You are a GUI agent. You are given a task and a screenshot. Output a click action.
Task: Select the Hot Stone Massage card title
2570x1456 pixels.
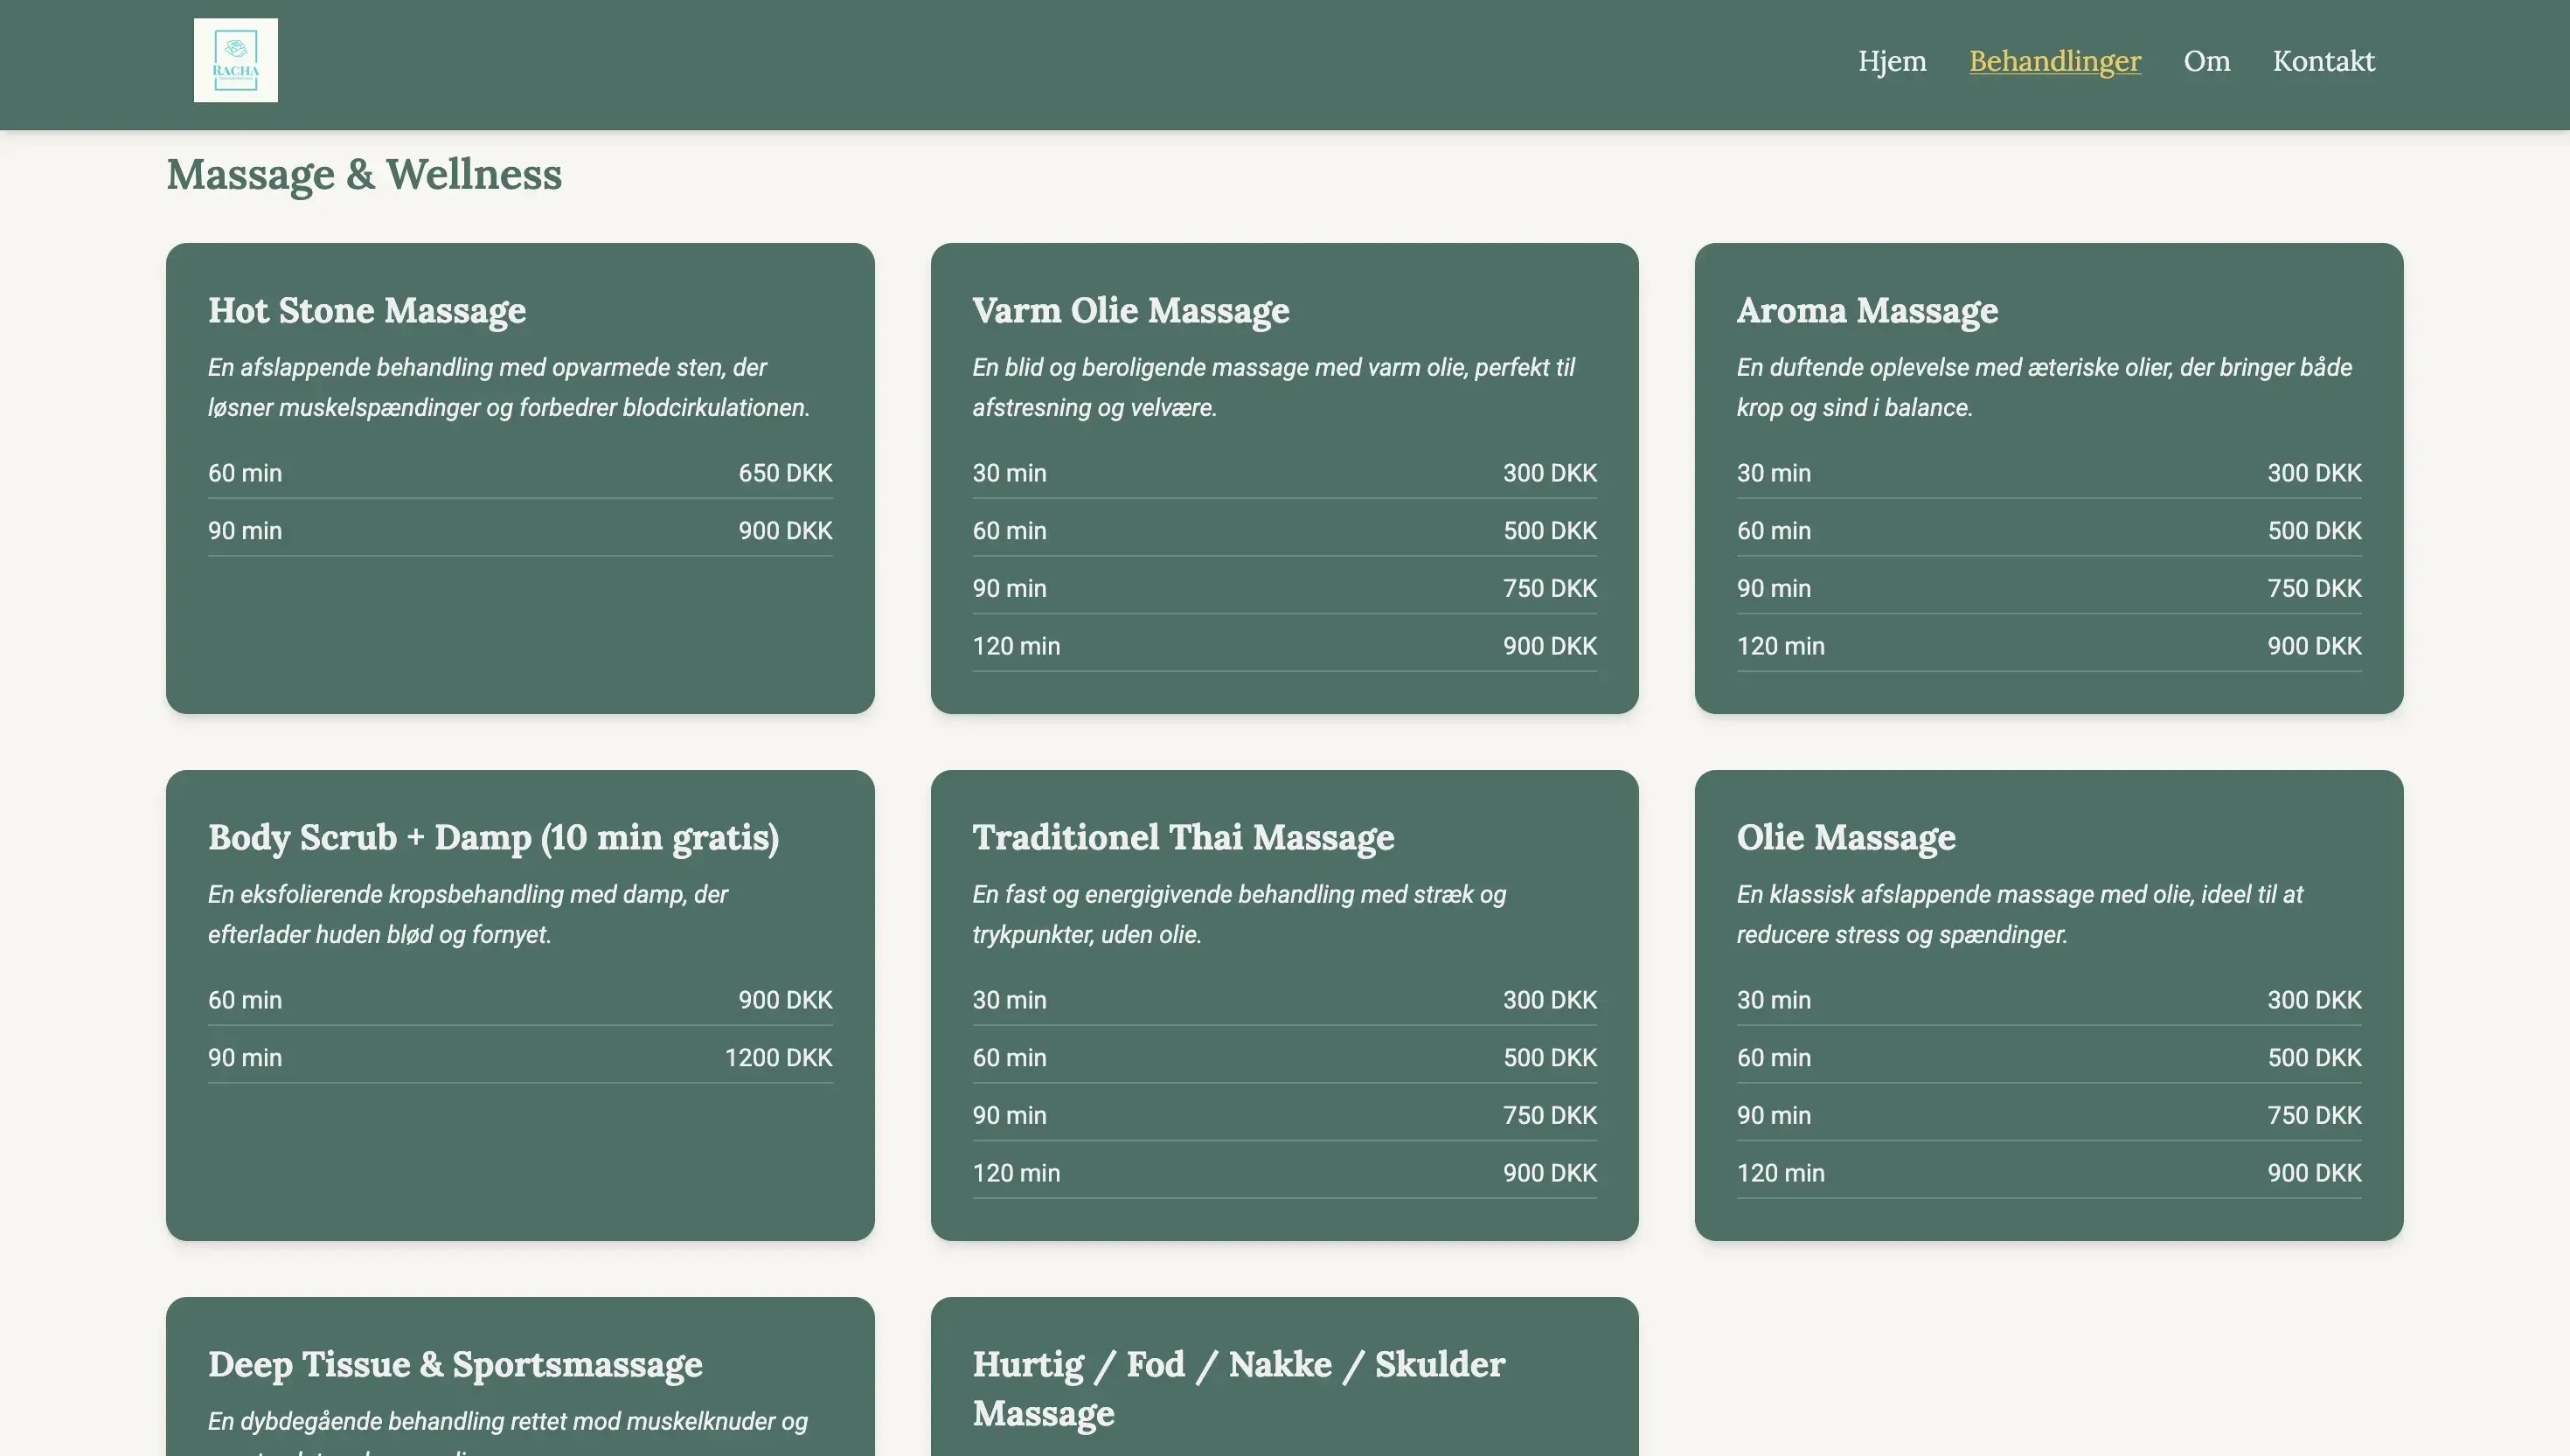click(367, 310)
